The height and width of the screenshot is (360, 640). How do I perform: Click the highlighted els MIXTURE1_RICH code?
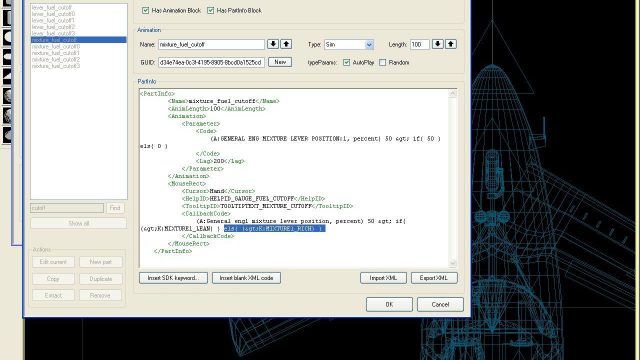tap(274, 229)
